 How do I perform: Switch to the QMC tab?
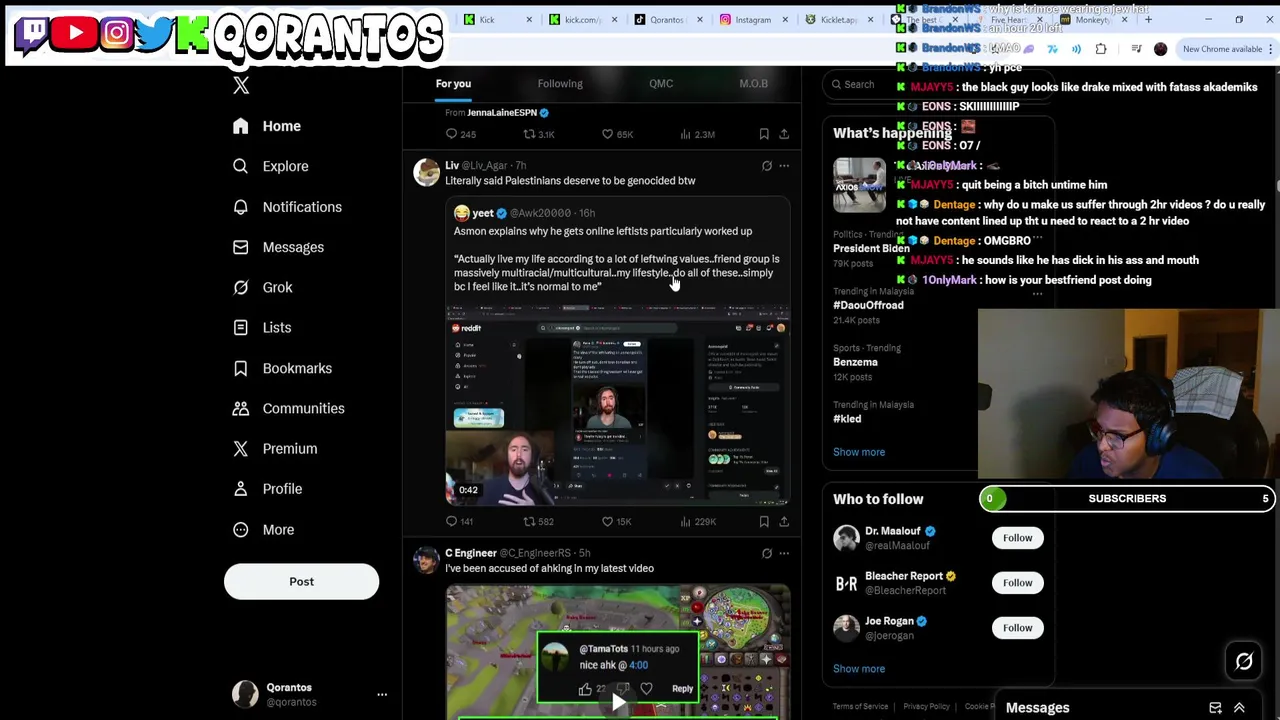coord(661,84)
